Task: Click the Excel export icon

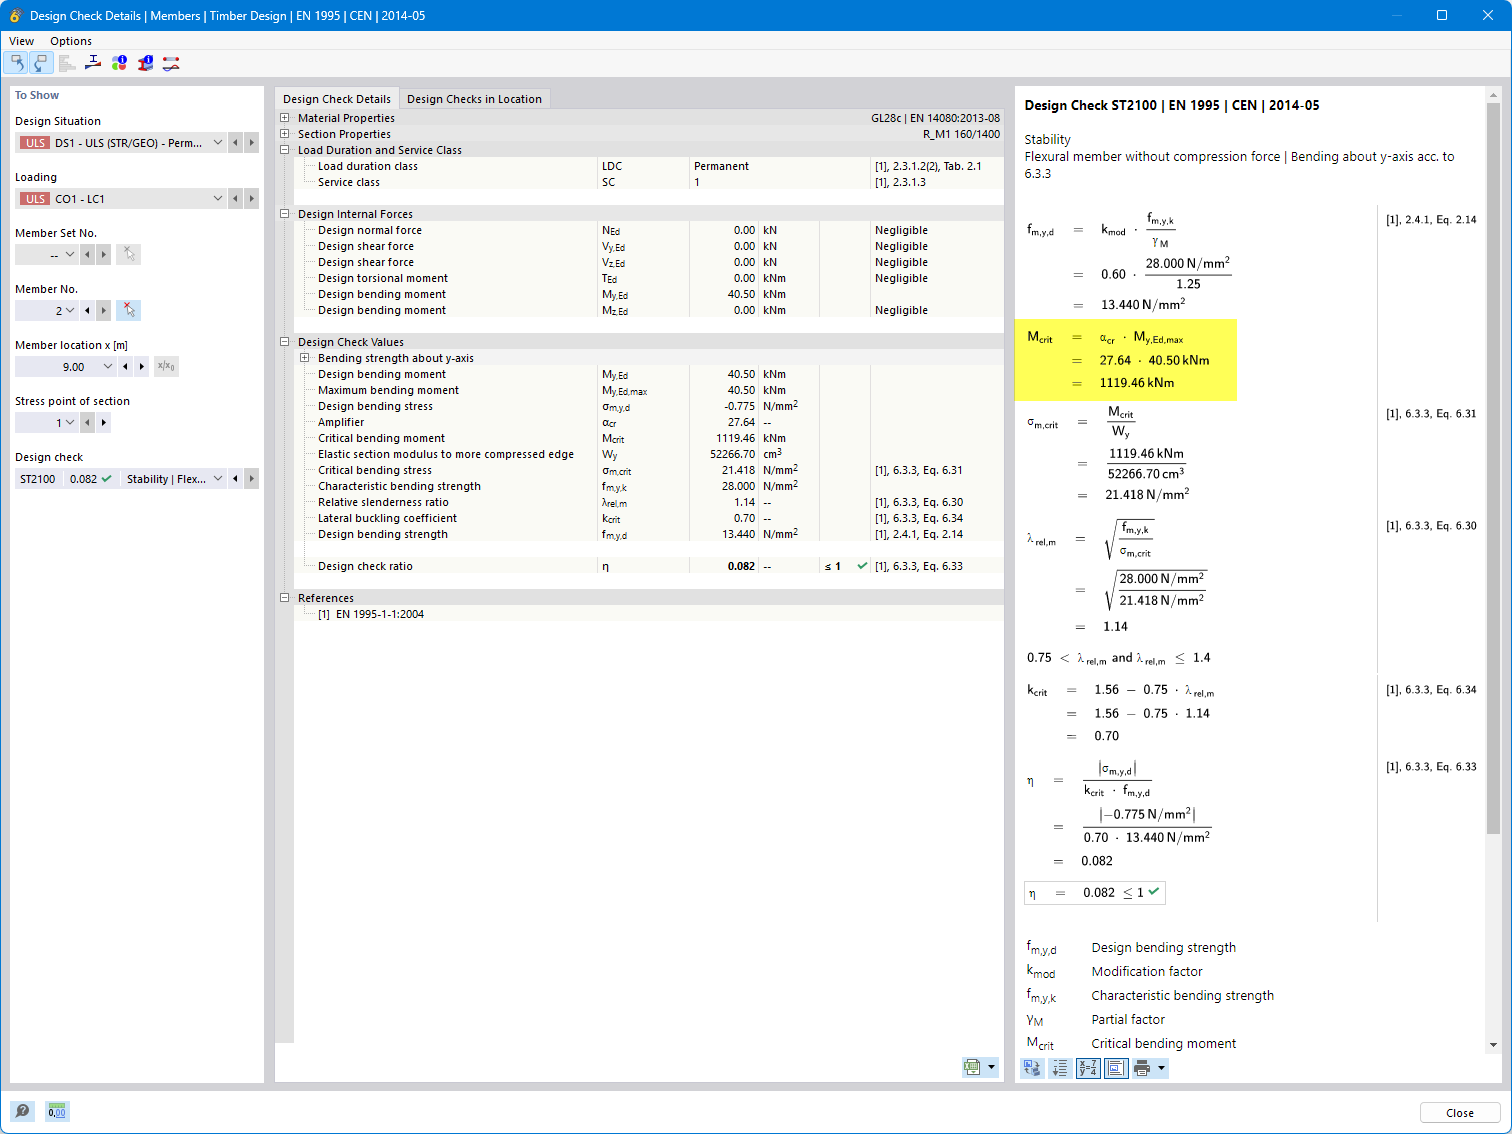Action: [x=972, y=1067]
